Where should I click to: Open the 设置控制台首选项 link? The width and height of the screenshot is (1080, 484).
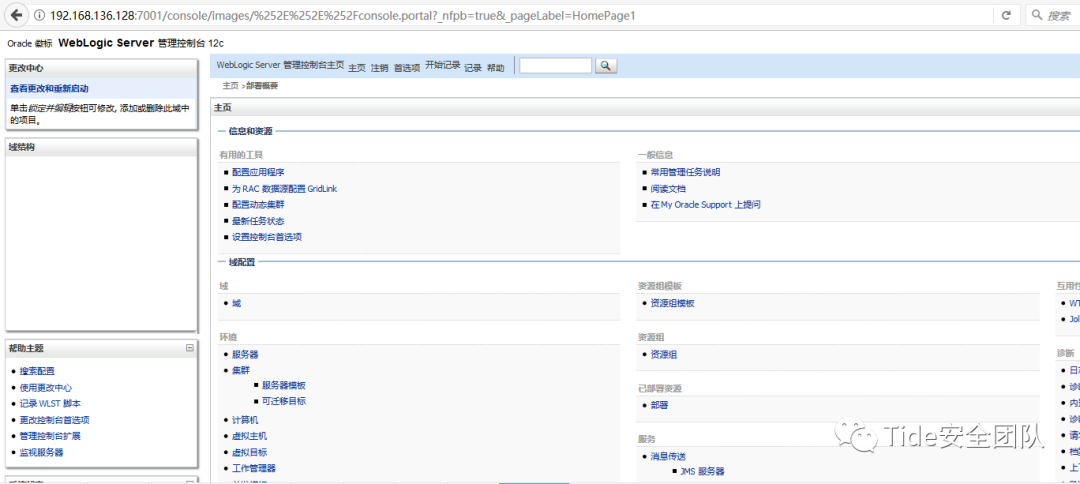[x=267, y=237]
